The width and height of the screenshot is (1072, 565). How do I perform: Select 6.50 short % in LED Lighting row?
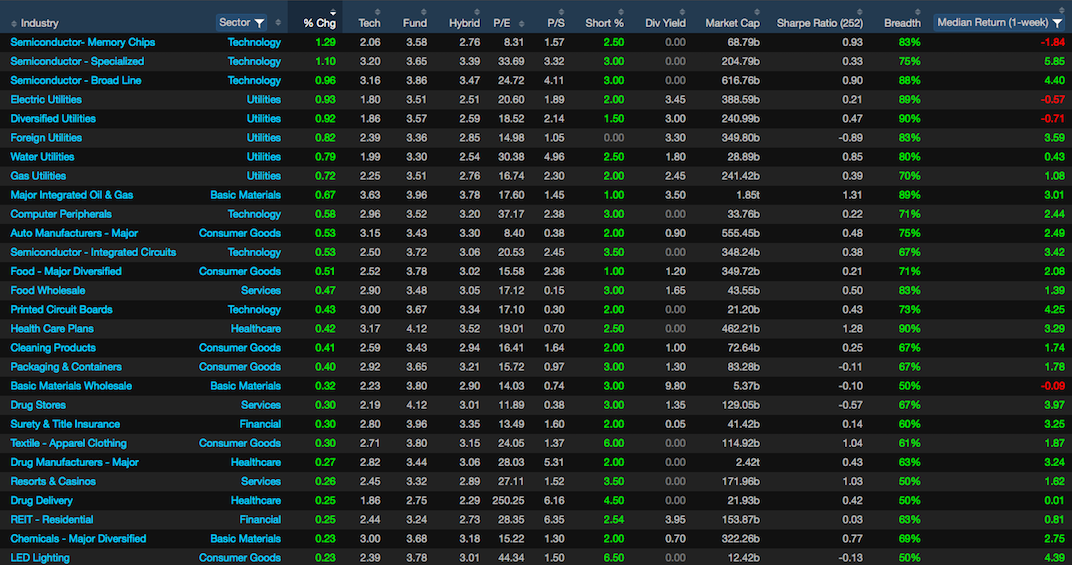(x=613, y=559)
